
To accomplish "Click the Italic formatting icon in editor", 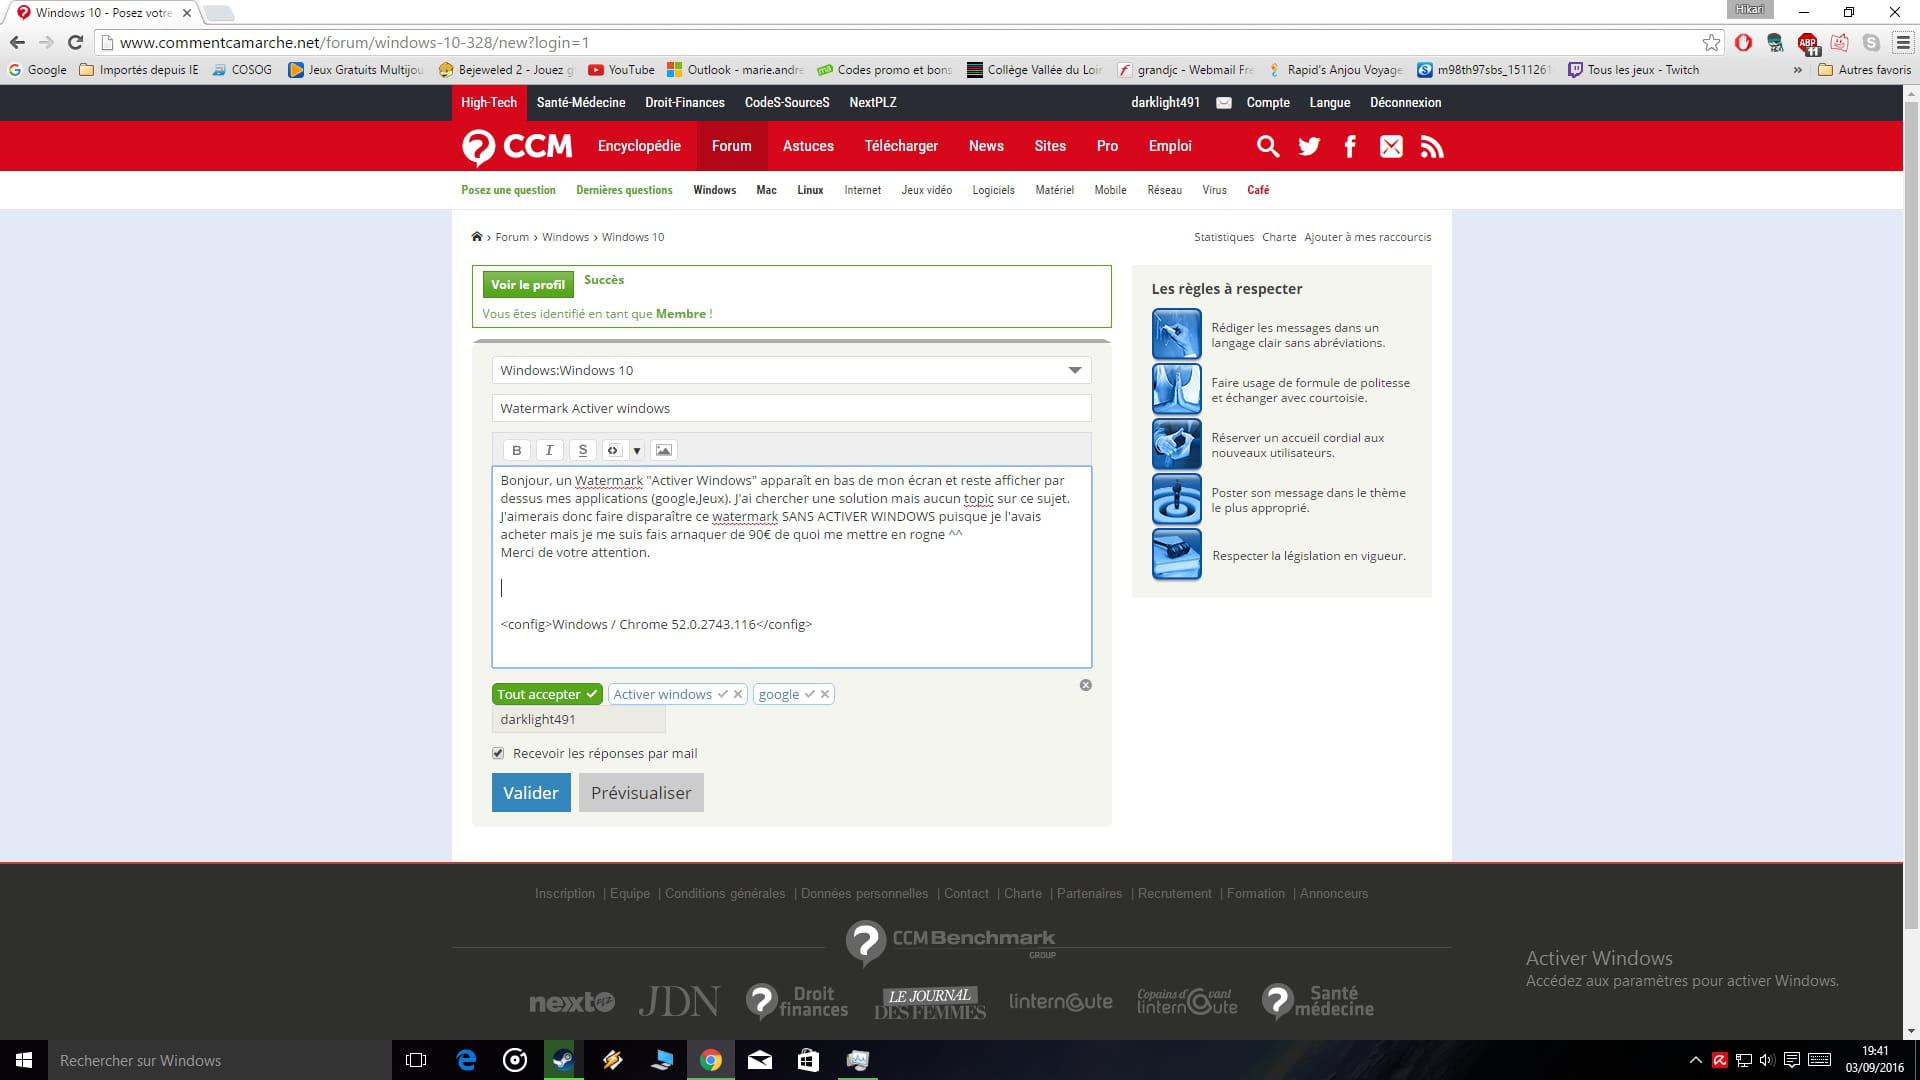I will [549, 450].
